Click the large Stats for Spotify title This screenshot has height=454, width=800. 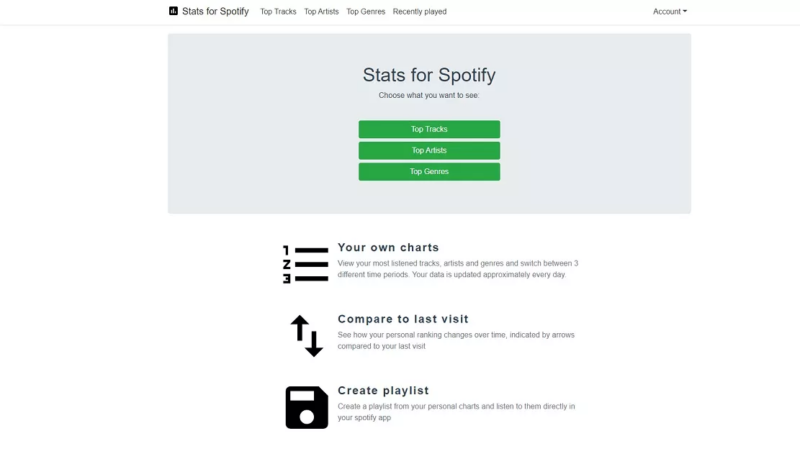(429, 75)
